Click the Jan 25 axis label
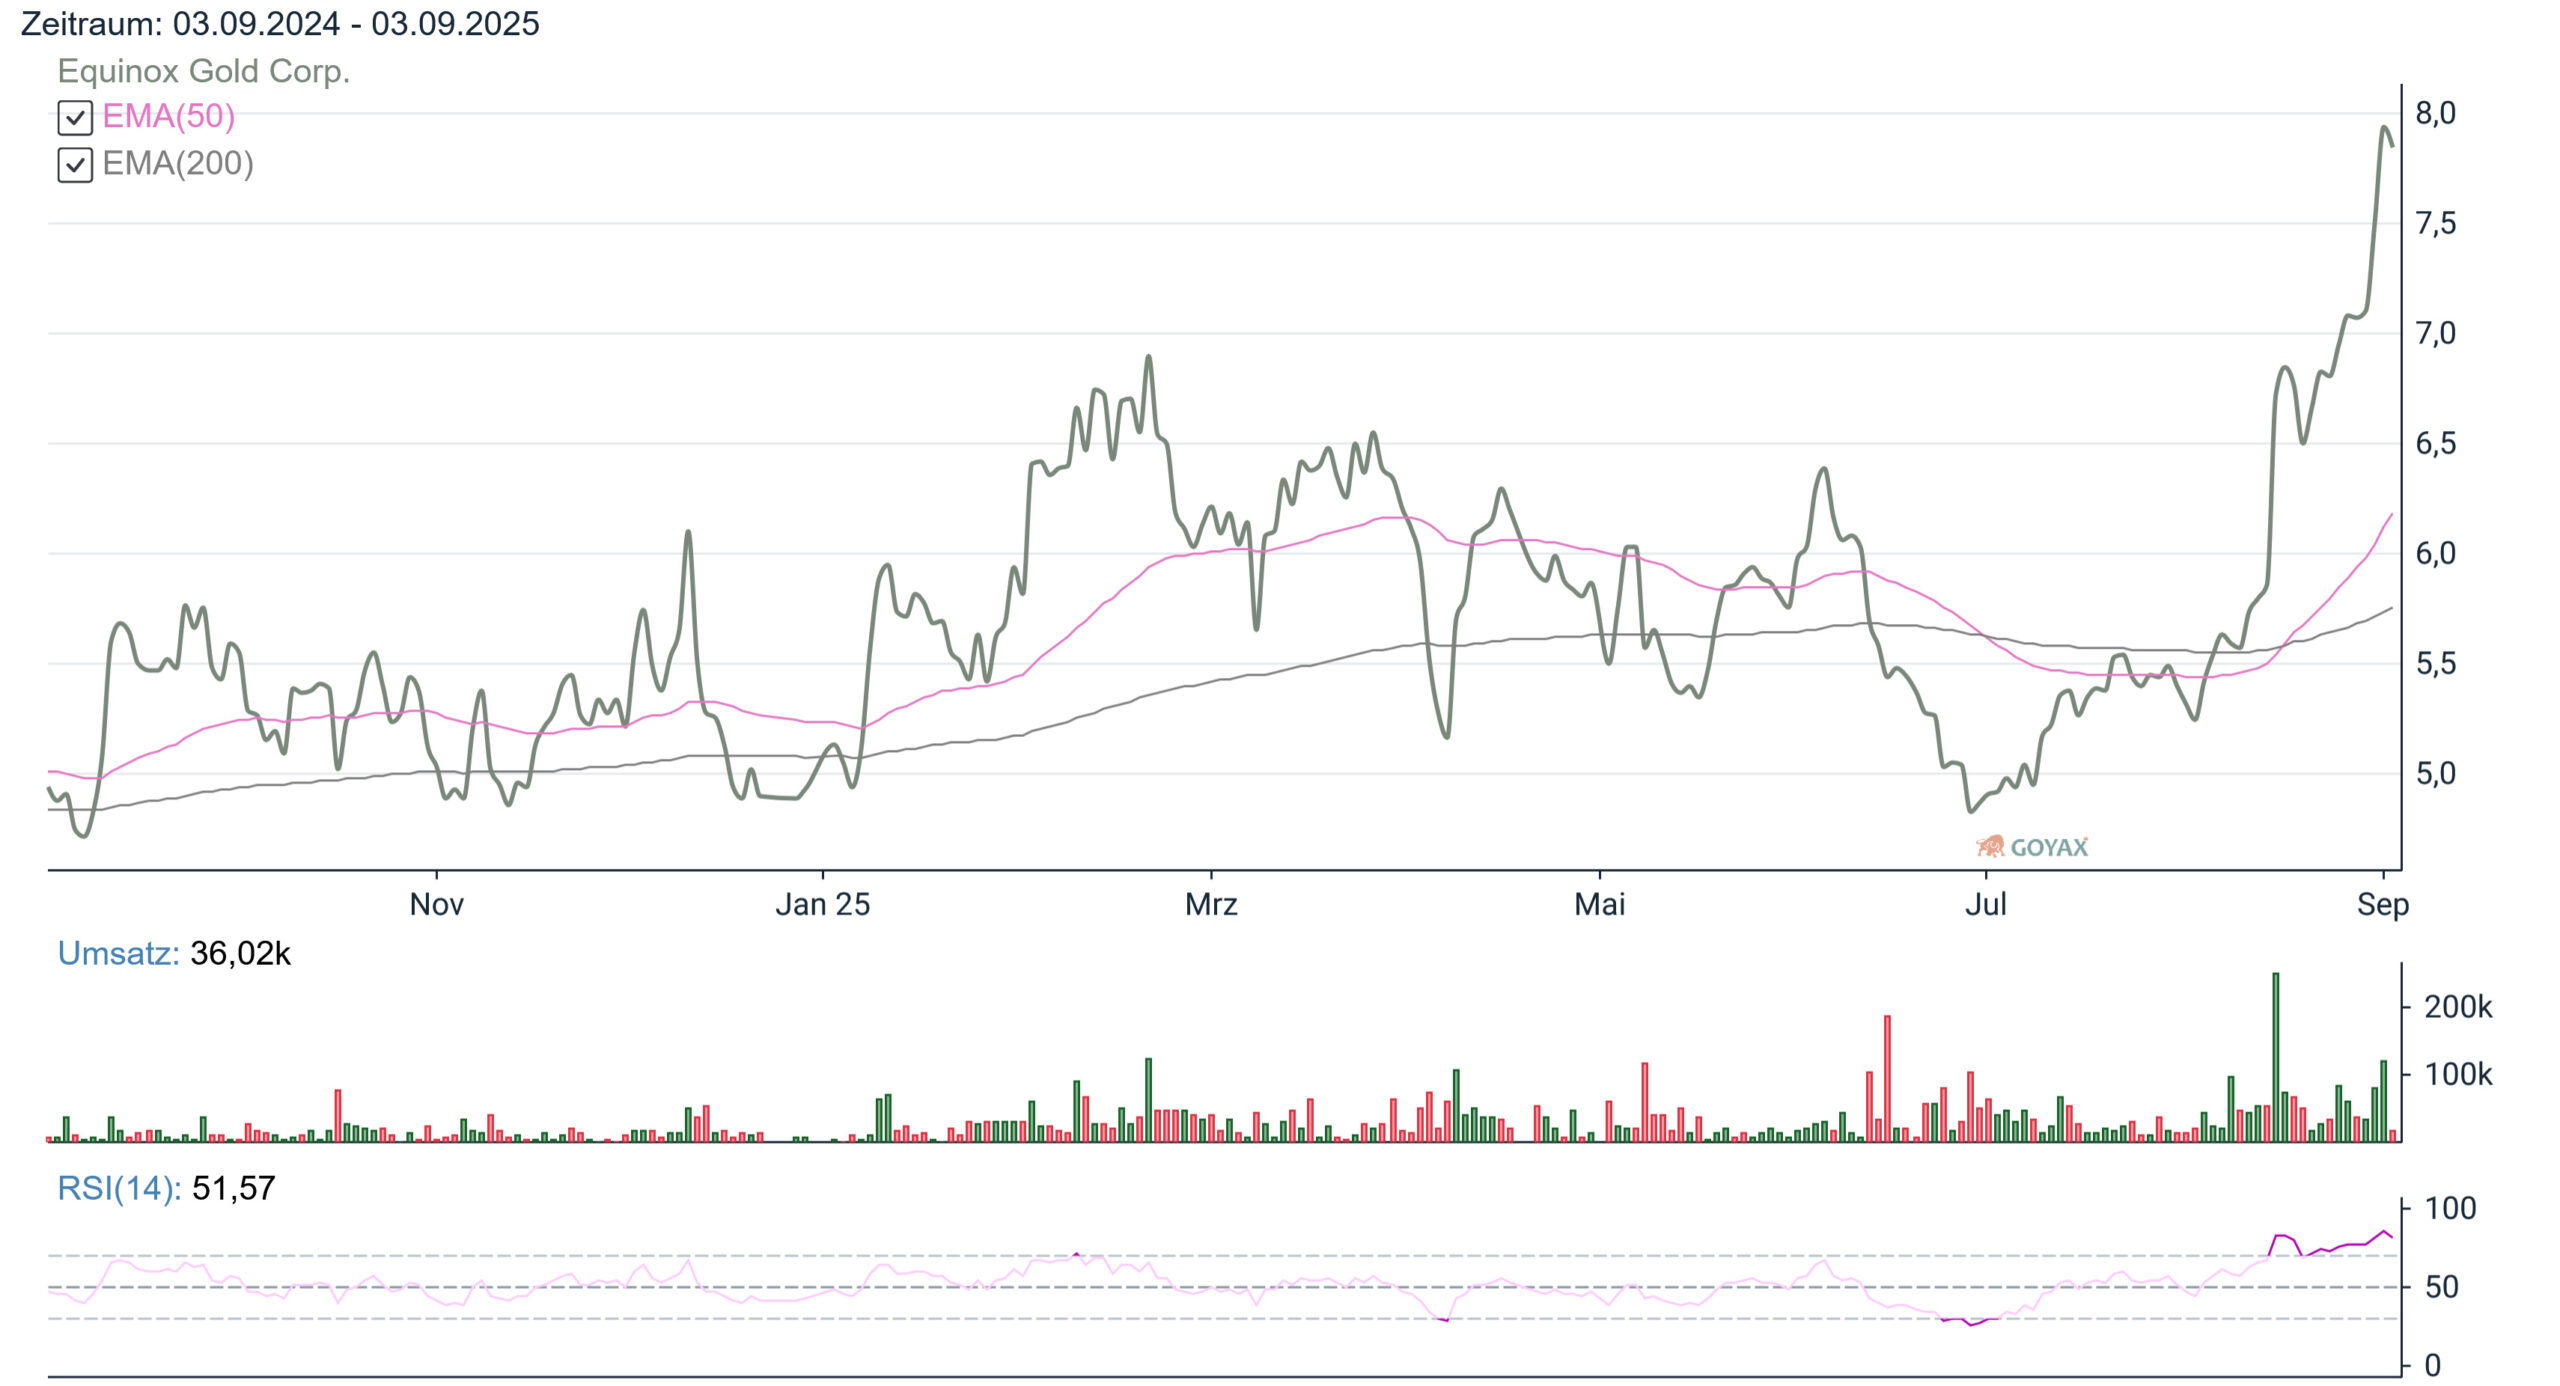 822,904
